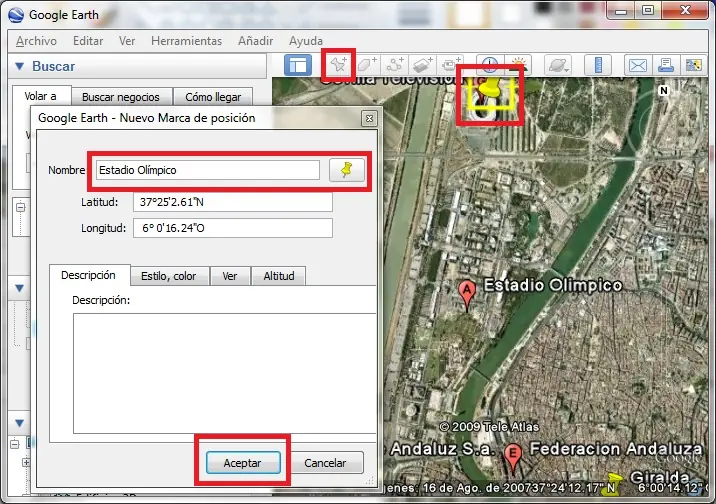This screenshot has height=504, width=716.
Task: Switch to Buscar negocios tab
Action: tap(121, 97)
